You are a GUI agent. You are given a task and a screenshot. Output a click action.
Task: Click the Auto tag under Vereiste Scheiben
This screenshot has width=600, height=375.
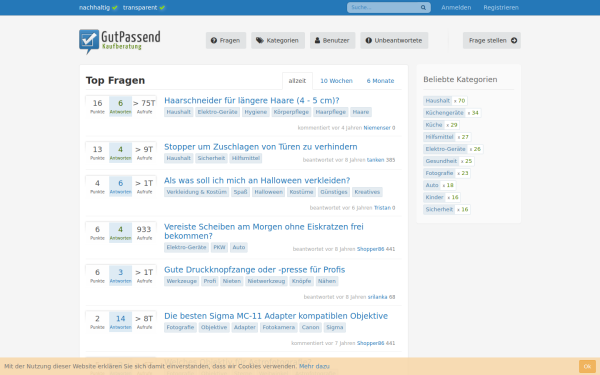[239, 248]
